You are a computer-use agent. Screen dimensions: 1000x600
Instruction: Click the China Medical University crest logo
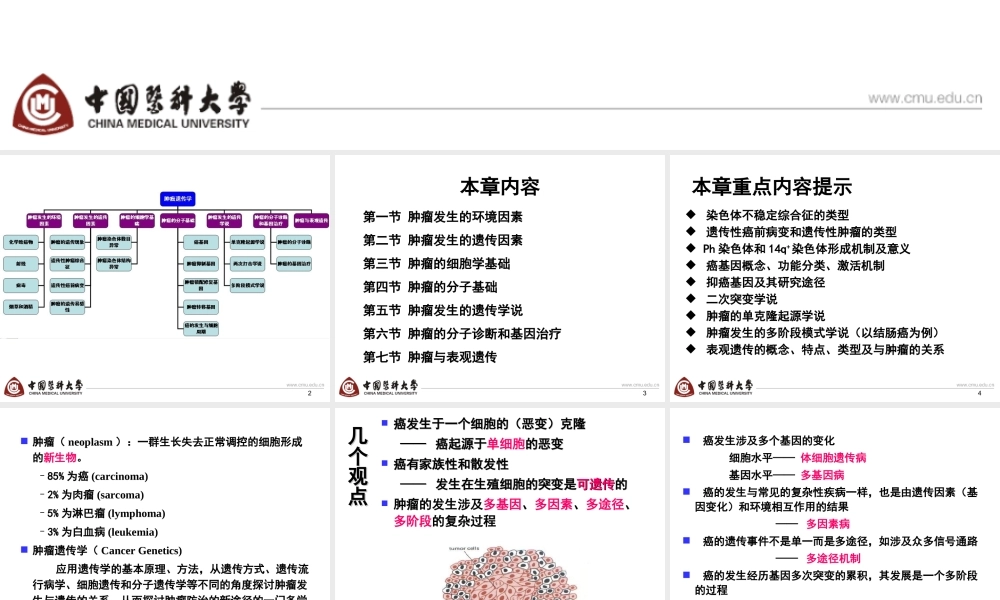click(43, 104)
